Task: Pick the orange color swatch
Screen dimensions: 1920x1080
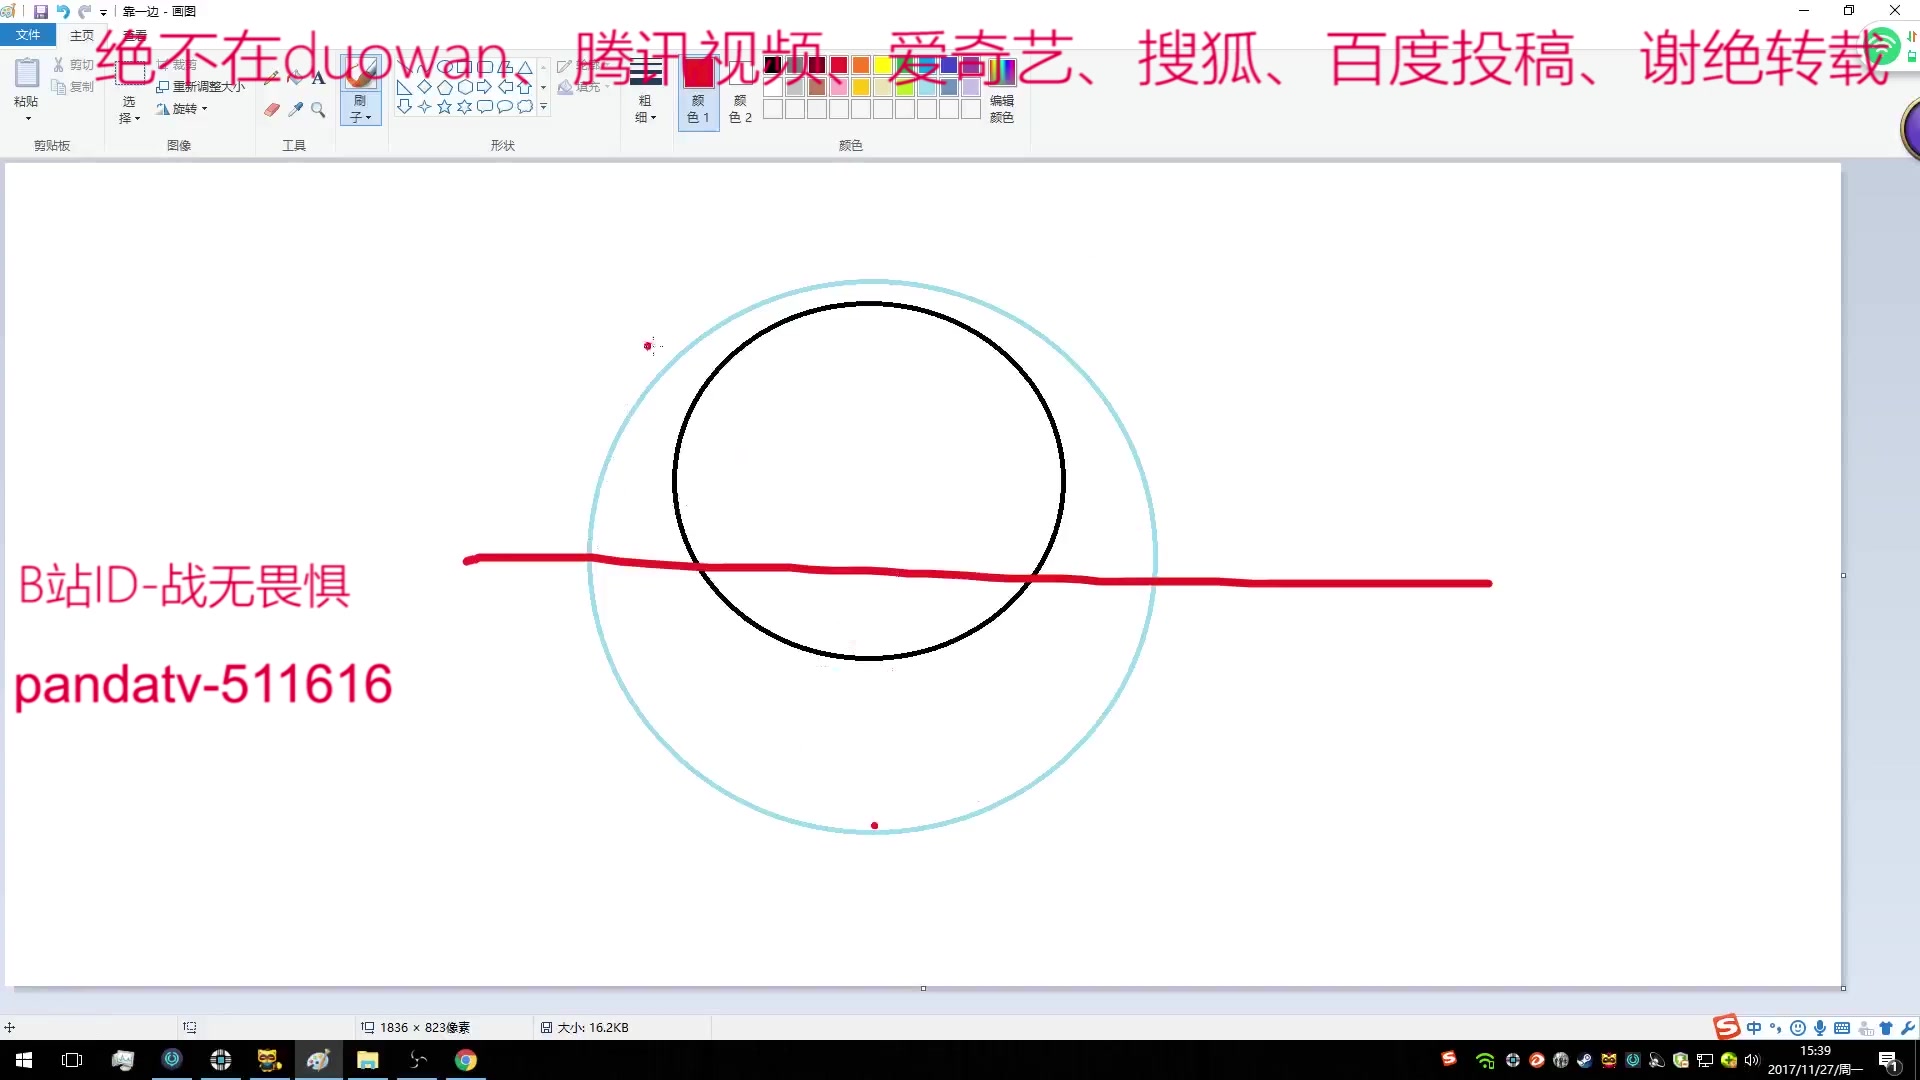Action: click(860, 65)
